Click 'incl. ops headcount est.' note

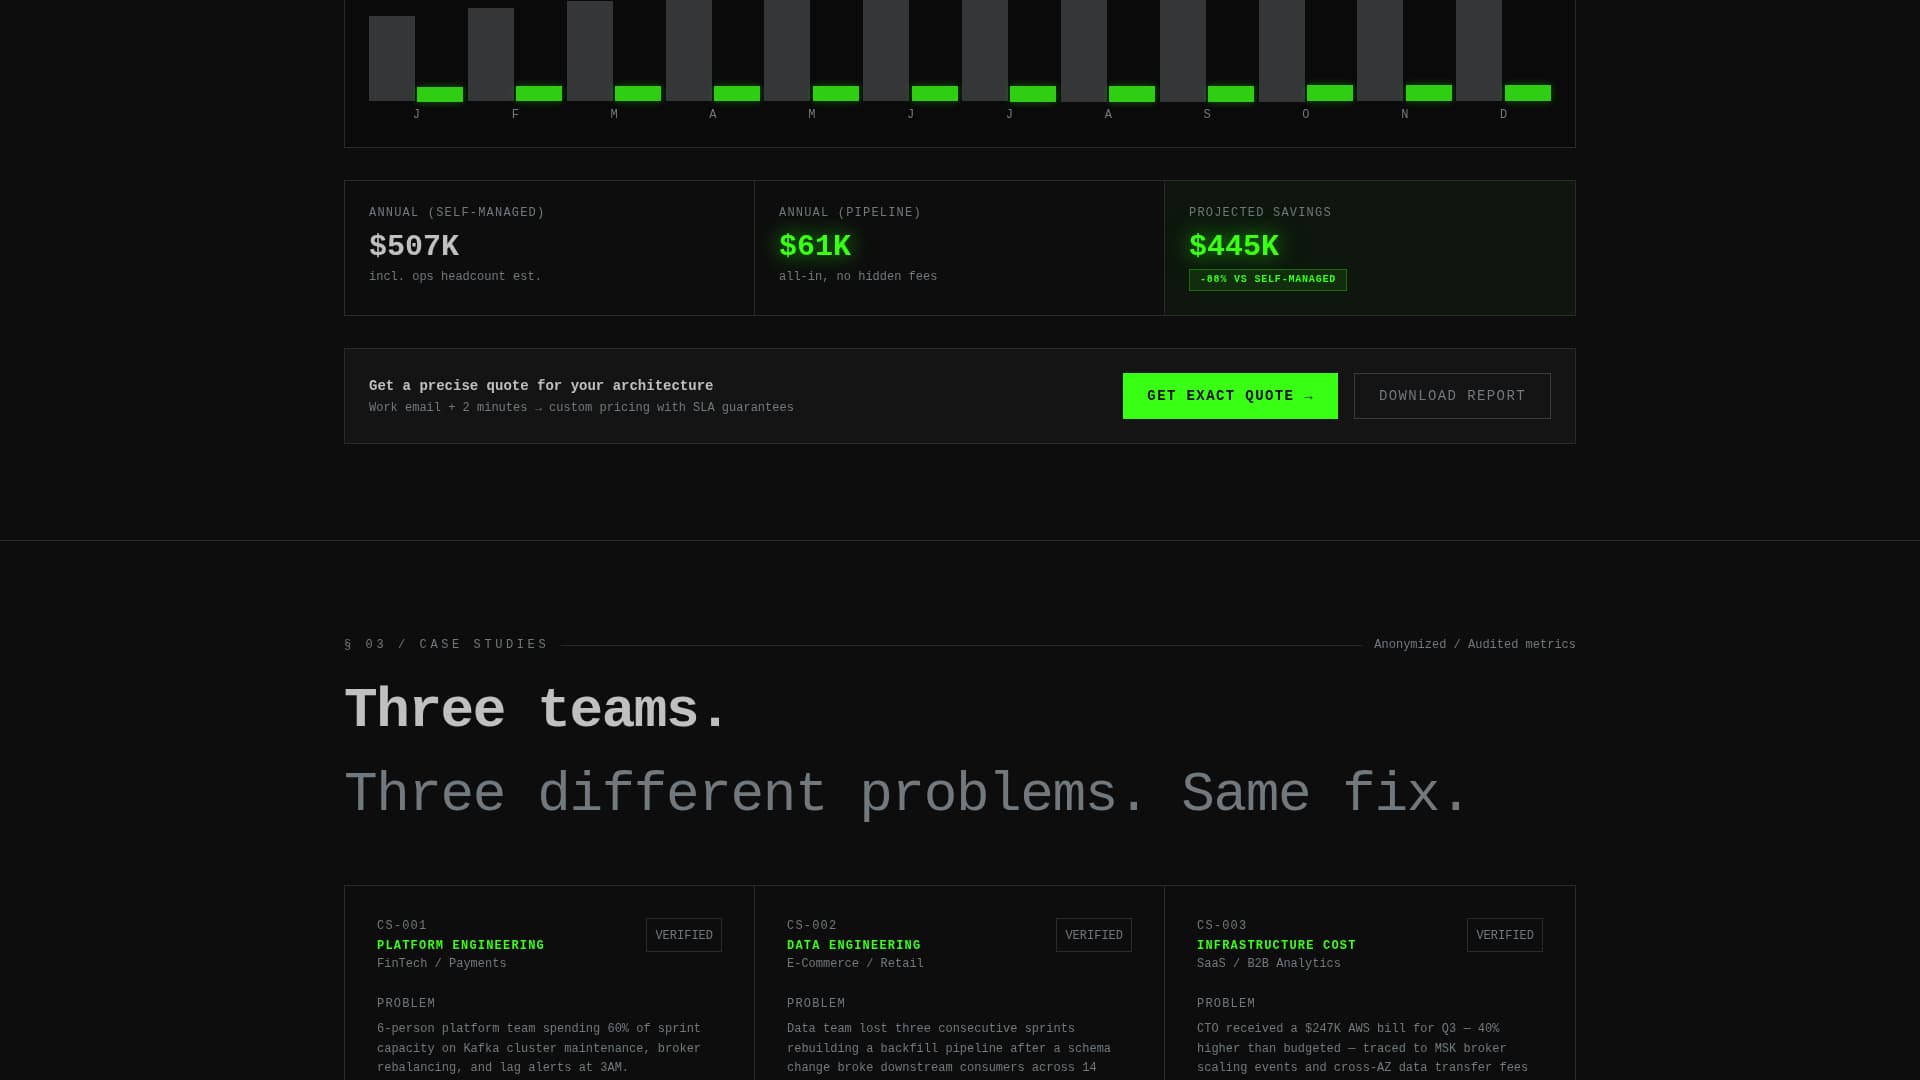point(455,277)
